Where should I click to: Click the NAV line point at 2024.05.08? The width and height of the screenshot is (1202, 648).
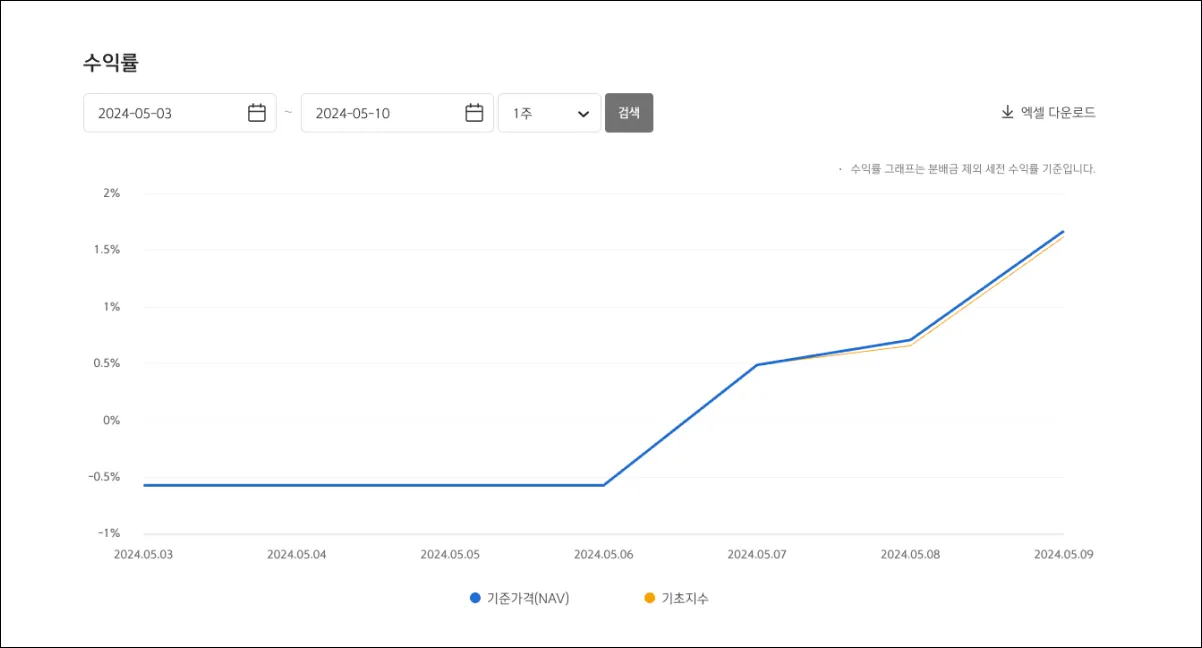point(910,340)
